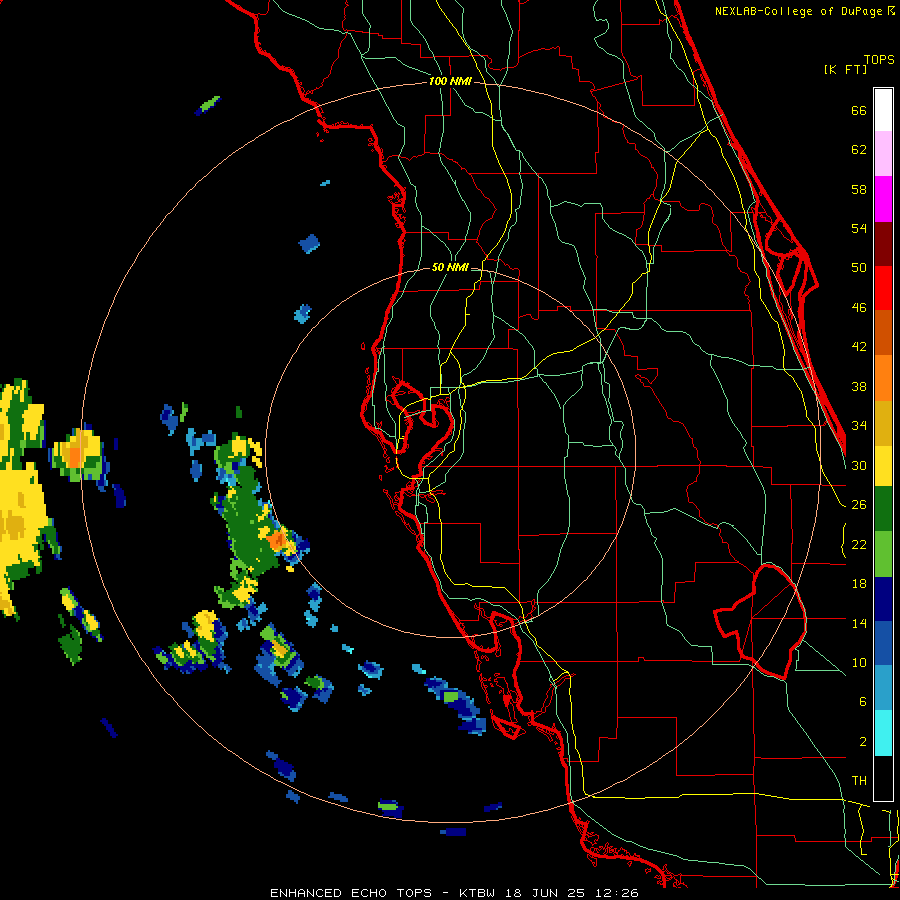Click the 50 NMI range ring label
The width and height of the screenshot is (900, 900).
click(x=450, y=267)
